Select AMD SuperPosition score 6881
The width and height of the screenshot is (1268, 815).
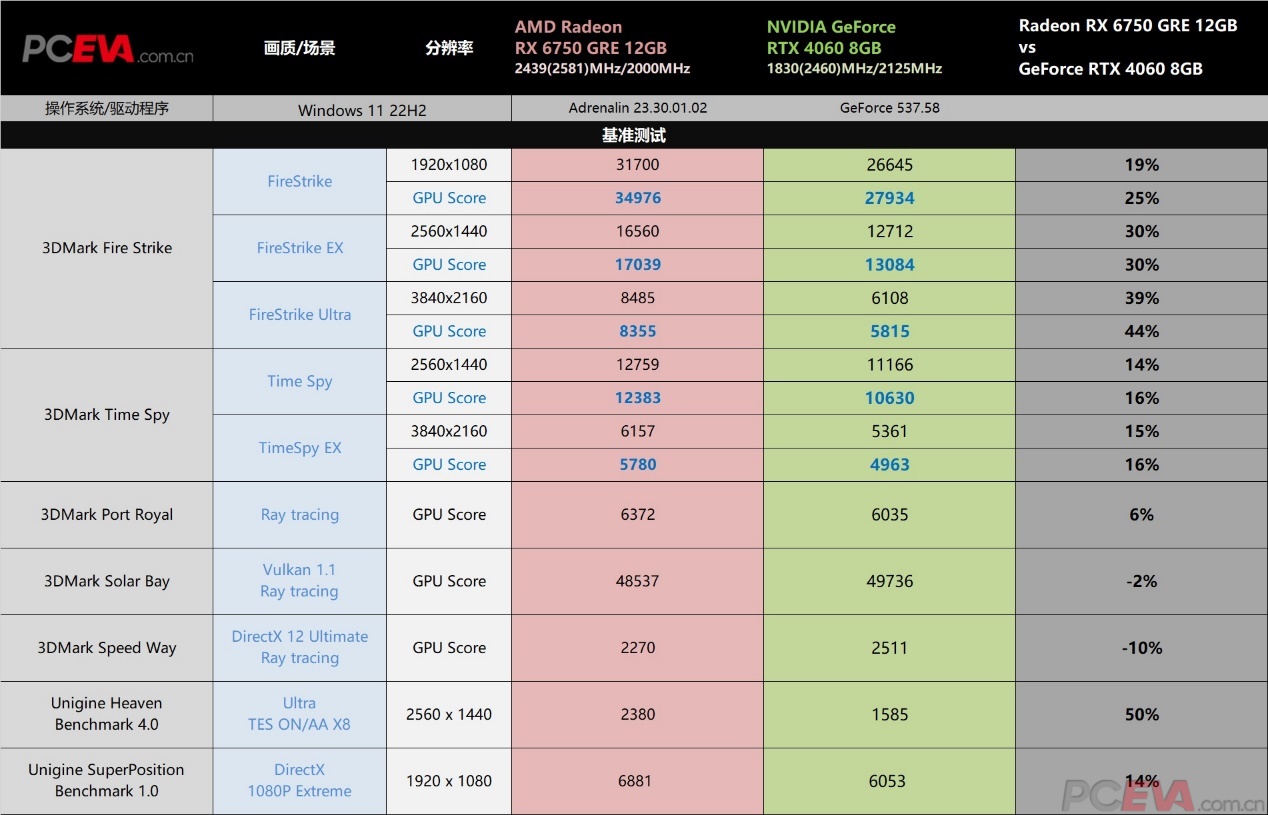tap(638, 780)
